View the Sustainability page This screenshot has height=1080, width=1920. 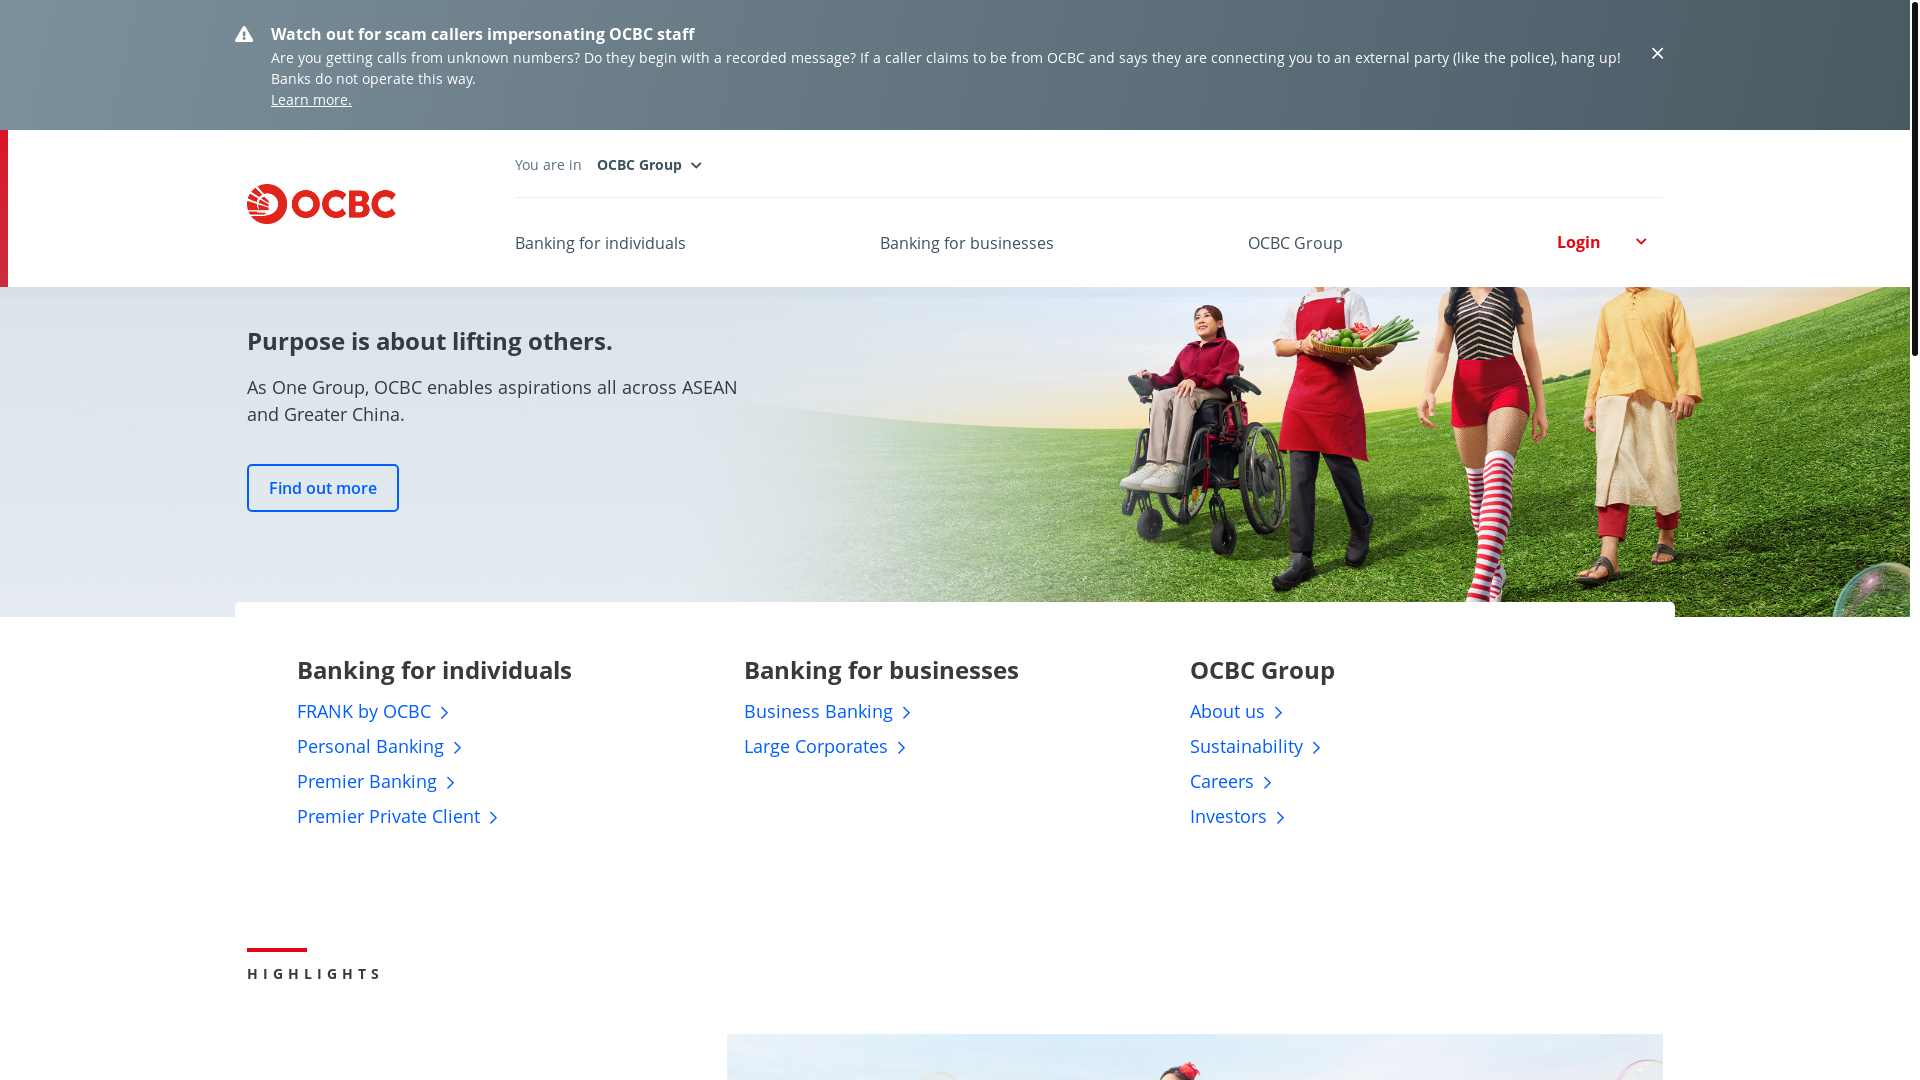click(1256, 746)
